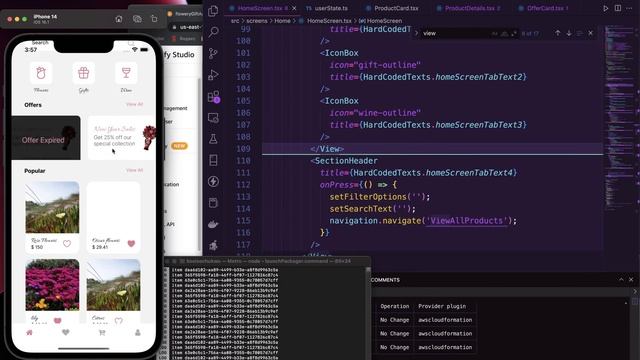Viewport: 640px width, 360px height.
Task: Click the 'src' breadcrumb segment
Action: click(x=235, y=20)
